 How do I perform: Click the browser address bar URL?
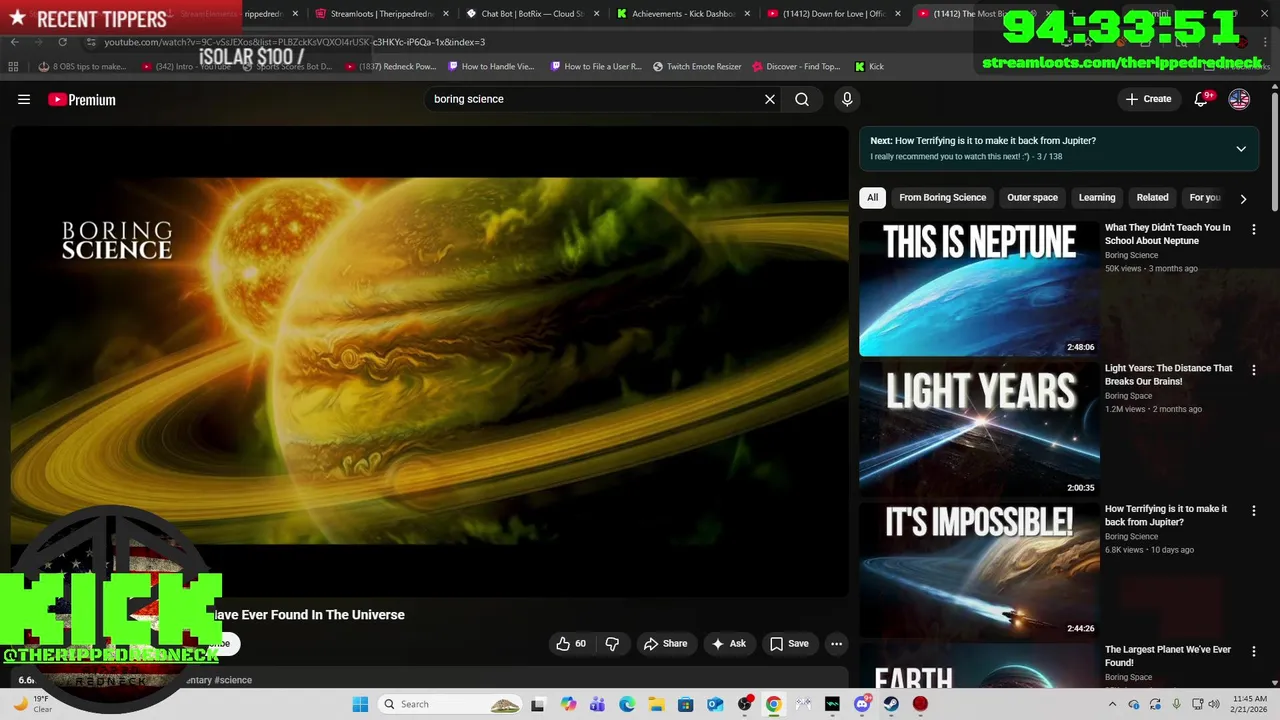point(295,42)
